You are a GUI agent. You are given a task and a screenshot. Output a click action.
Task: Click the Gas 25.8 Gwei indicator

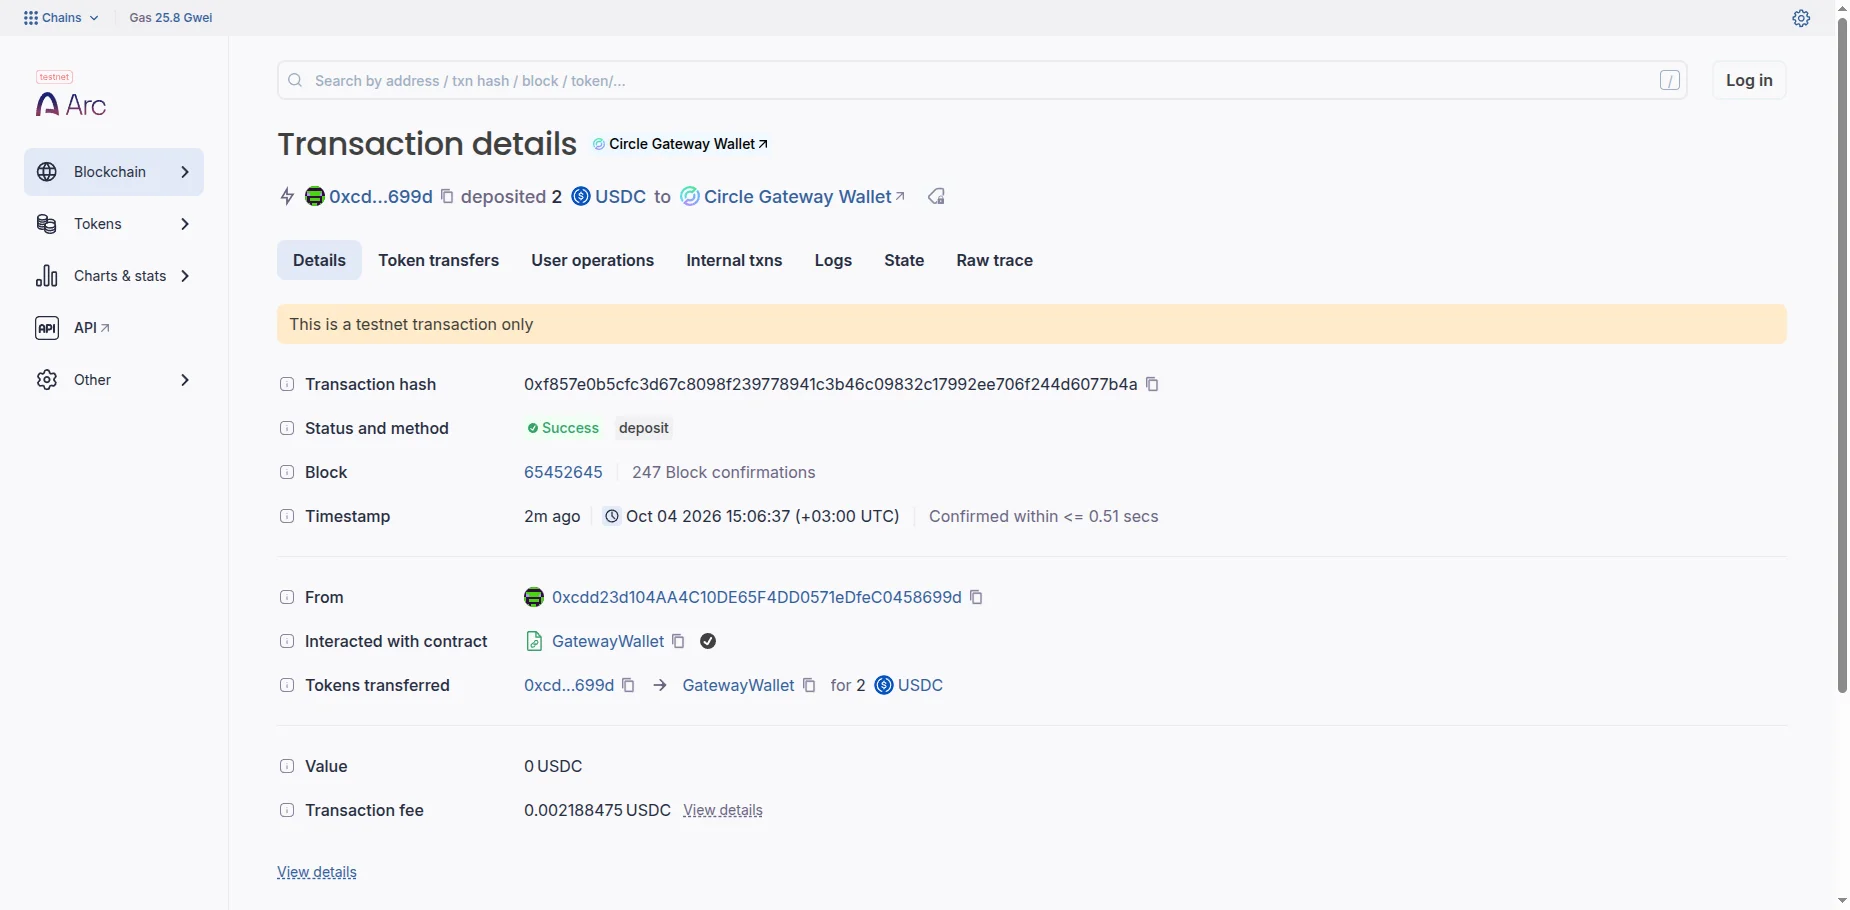click(x=171, y=18)
